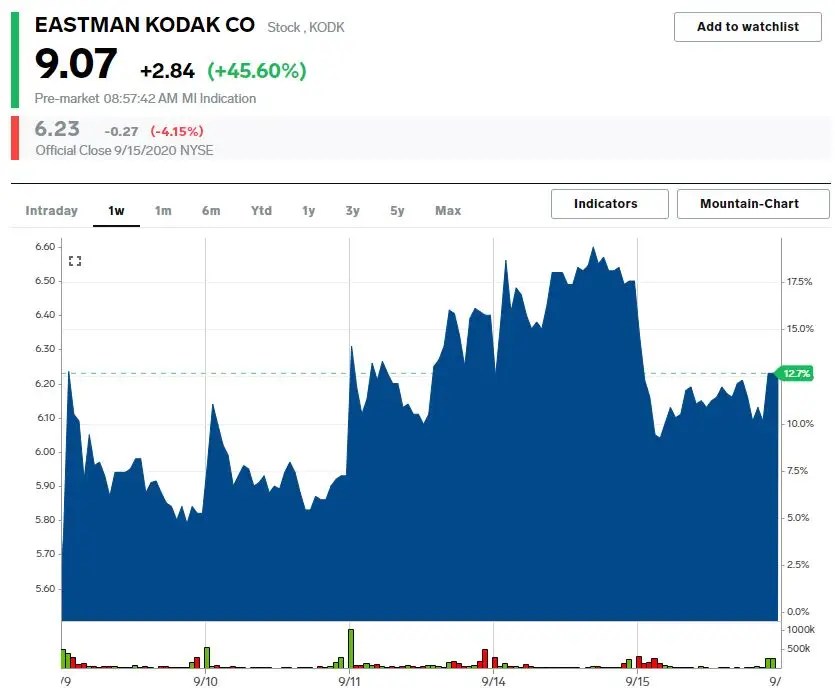Switch to the 3y chart view

(352, 211)
